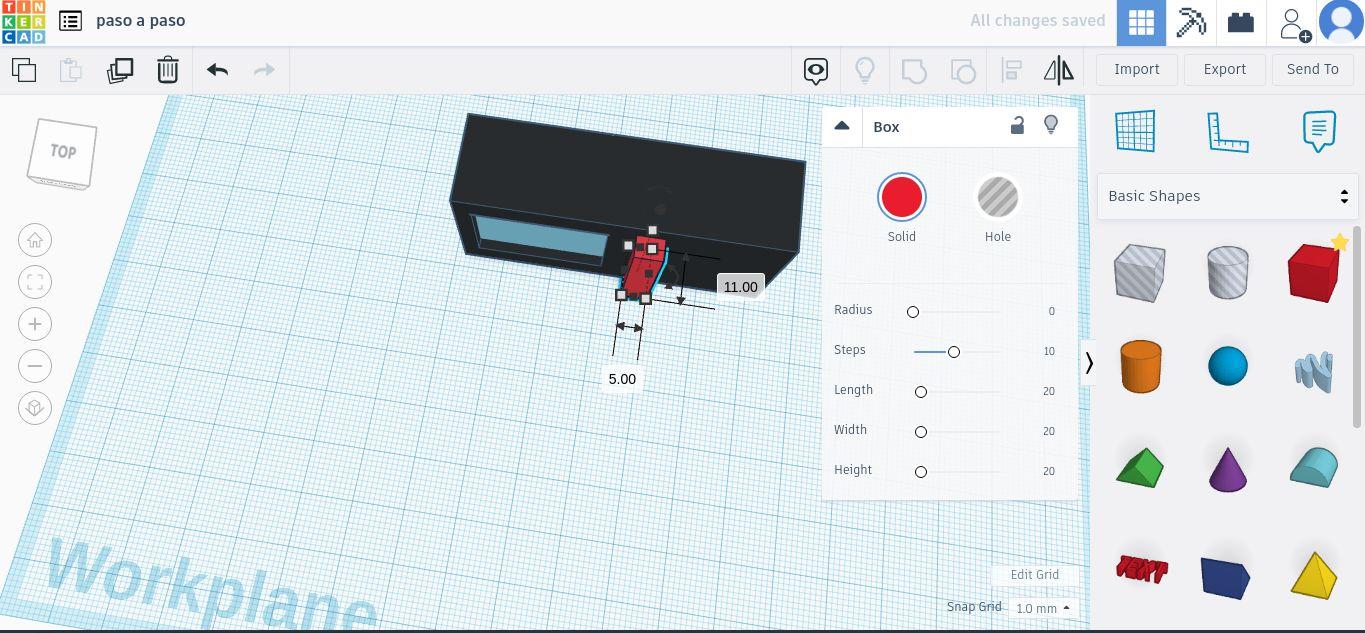Set shape to Hole

pos(998,197)
